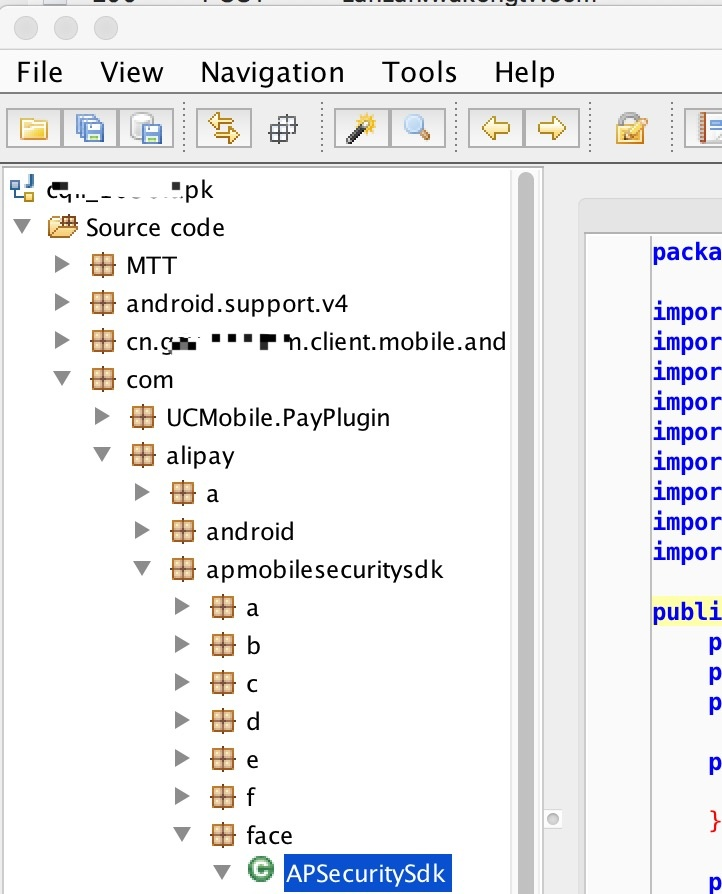Click the Save all icon in toolbar

tap(90, 128)
